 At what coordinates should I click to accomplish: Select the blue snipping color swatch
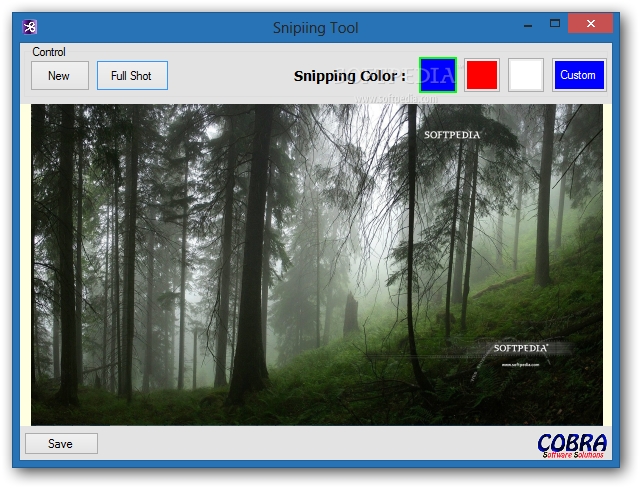point(438,75)
